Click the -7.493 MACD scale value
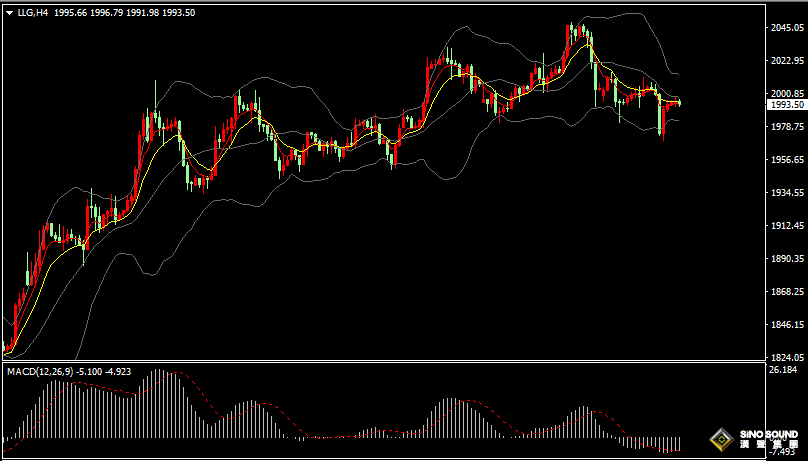The height and width of the screenshot is (461, 808). (x=782, y=452)
